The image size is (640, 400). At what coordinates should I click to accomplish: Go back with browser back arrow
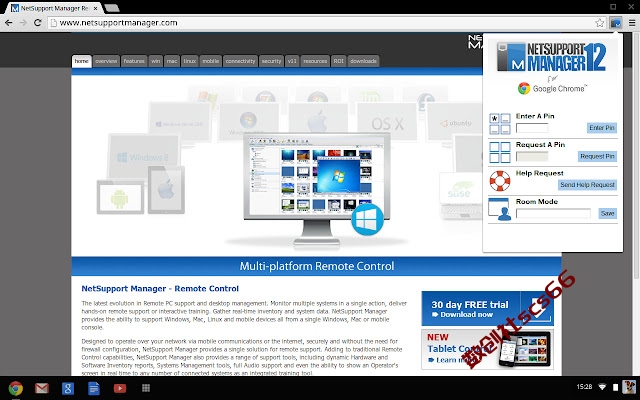tap(9, 23)
